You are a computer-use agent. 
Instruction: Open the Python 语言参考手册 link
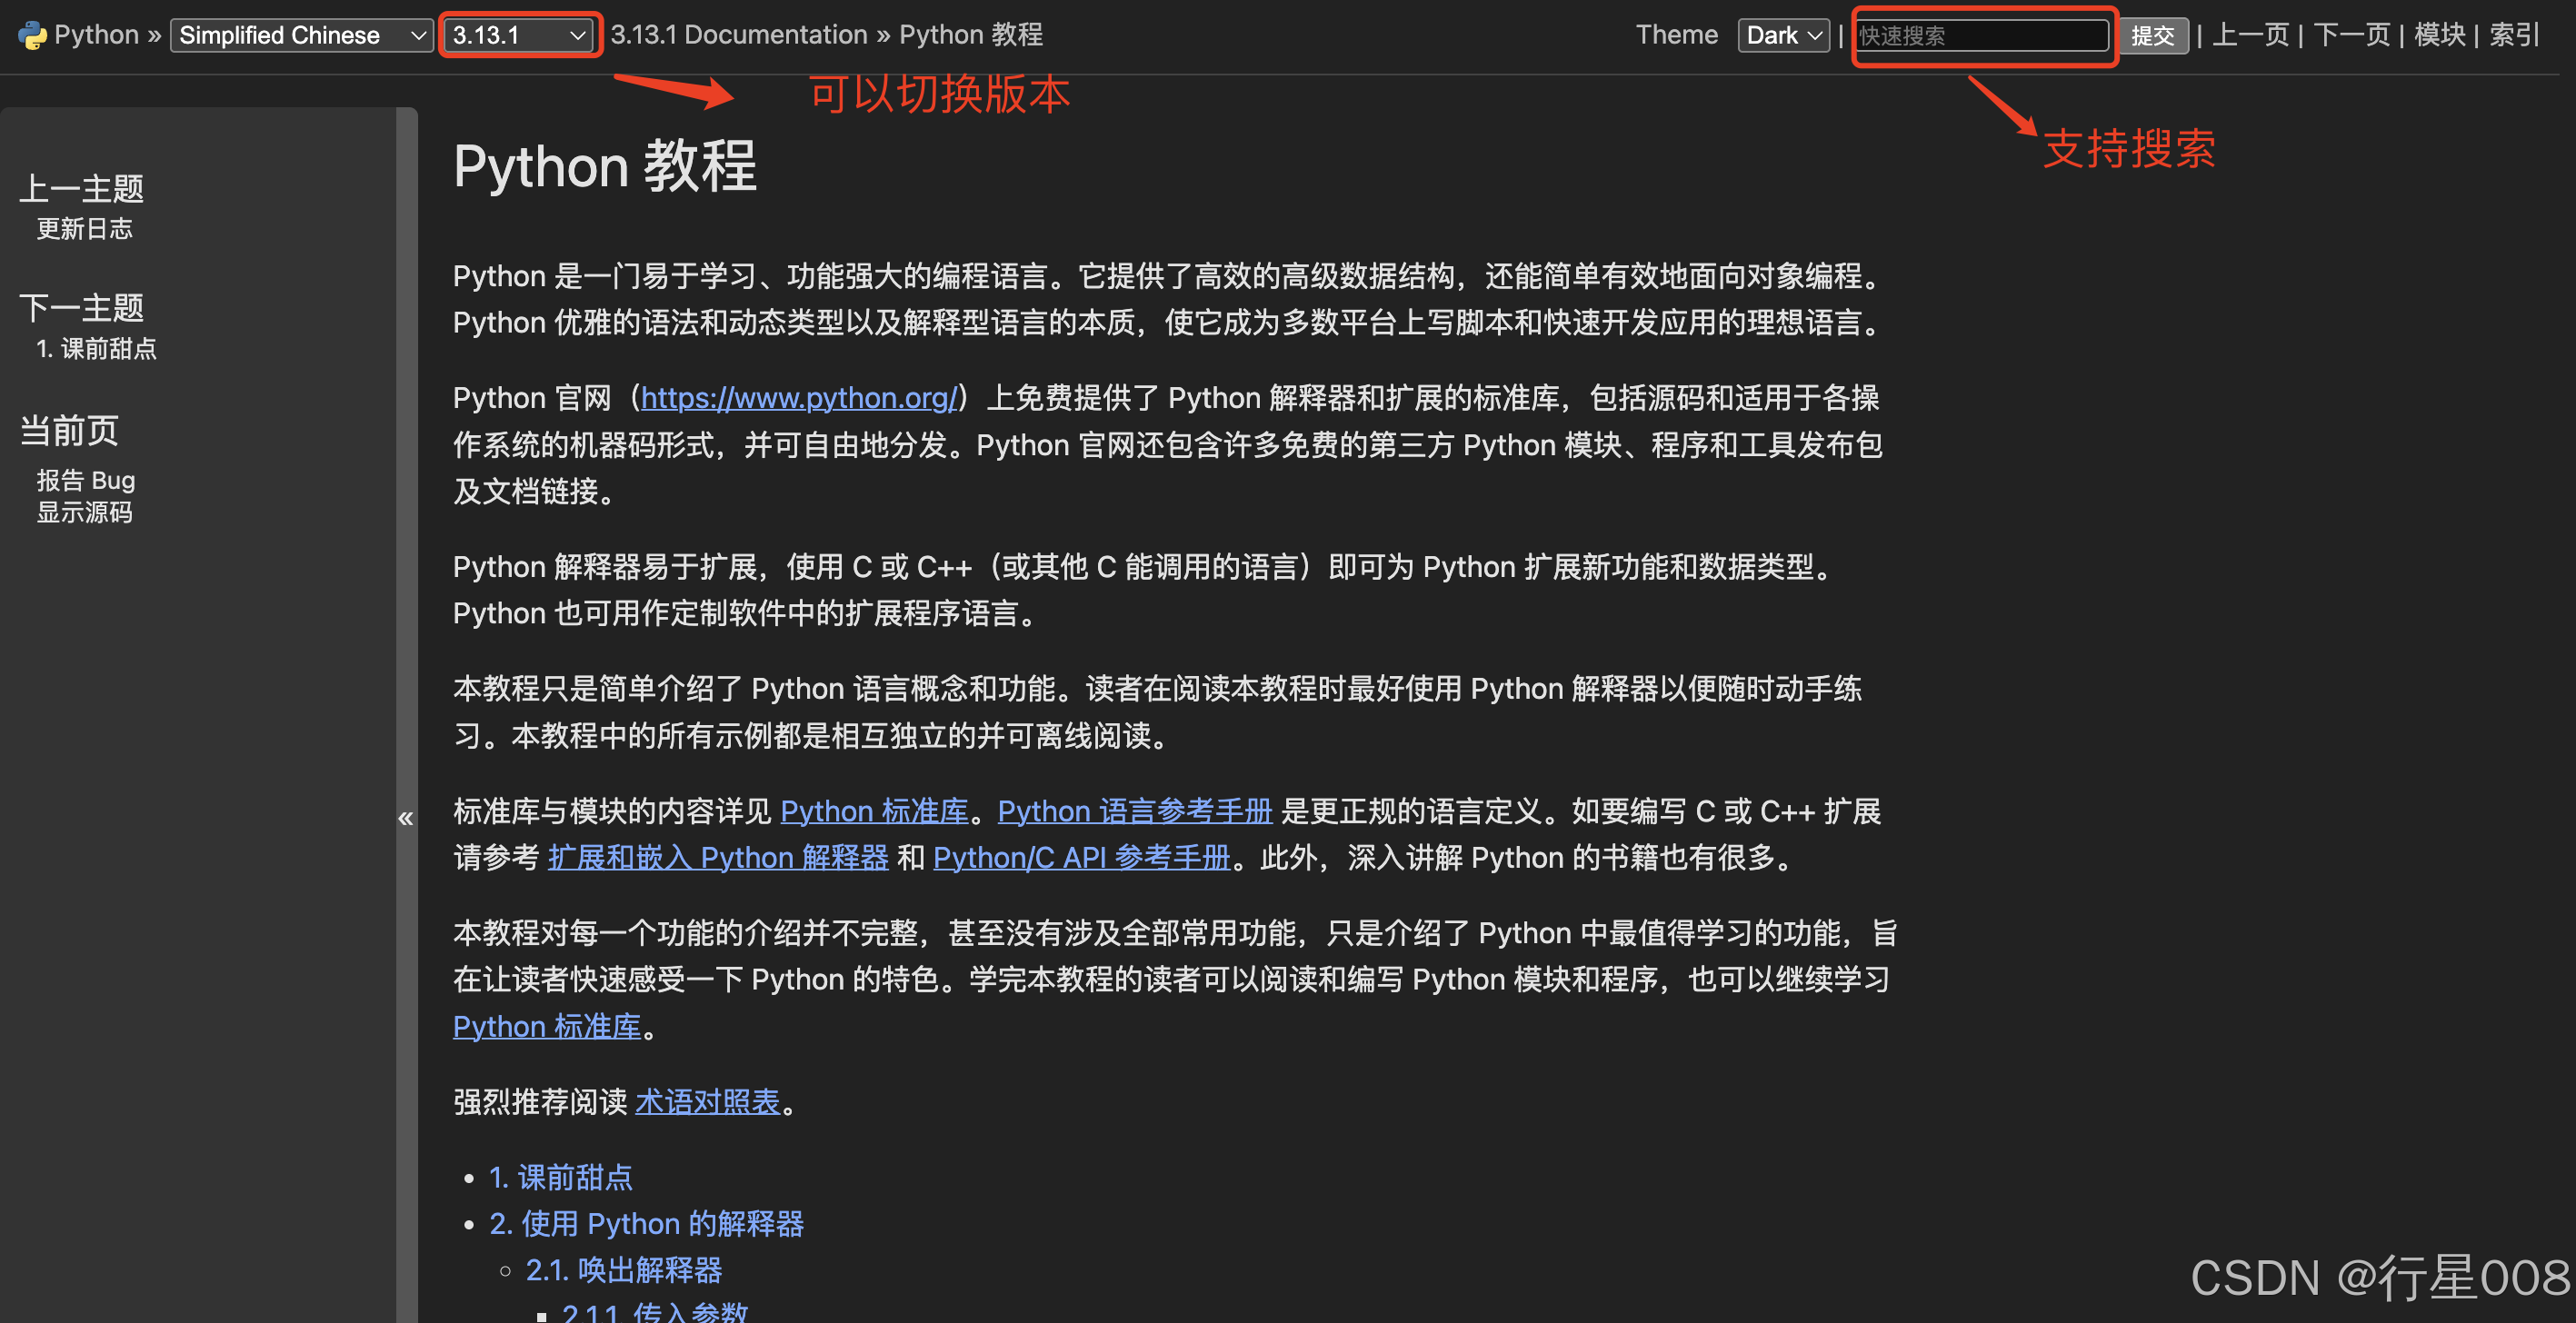point(1134,811)
